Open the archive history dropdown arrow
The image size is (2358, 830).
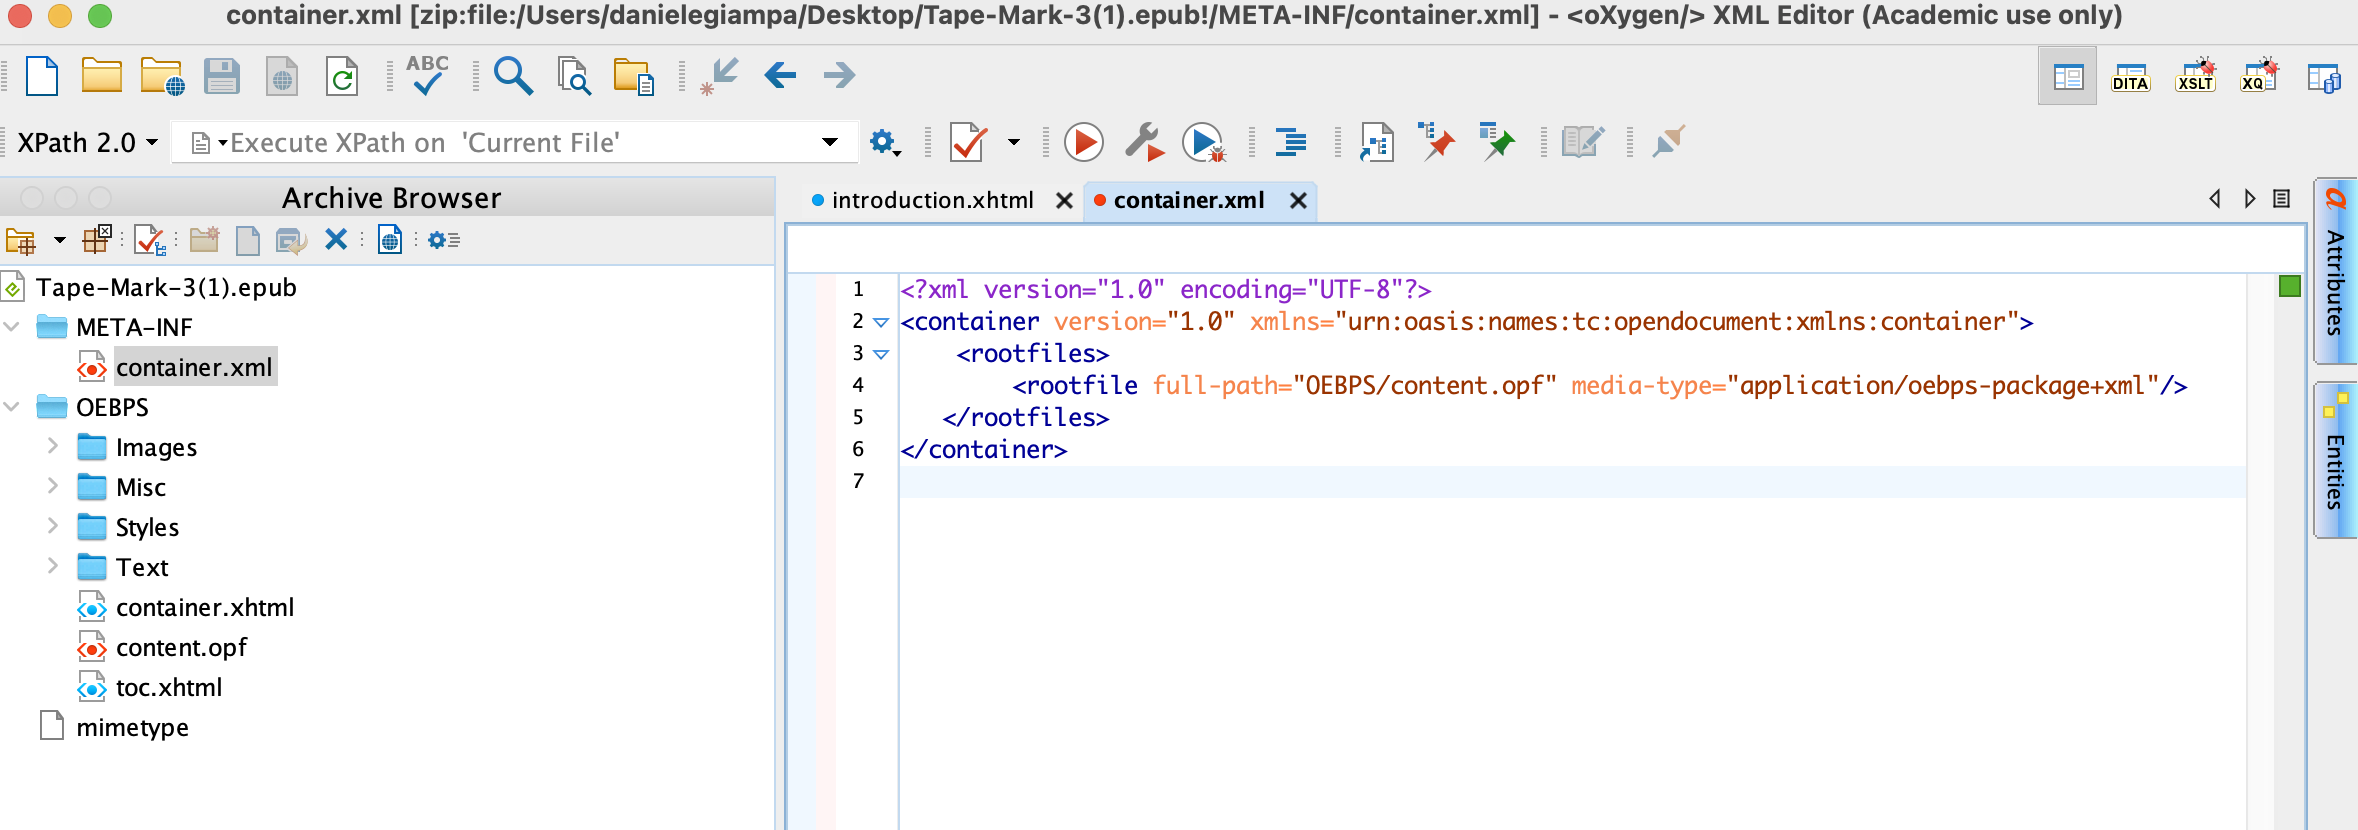[60, 240]
